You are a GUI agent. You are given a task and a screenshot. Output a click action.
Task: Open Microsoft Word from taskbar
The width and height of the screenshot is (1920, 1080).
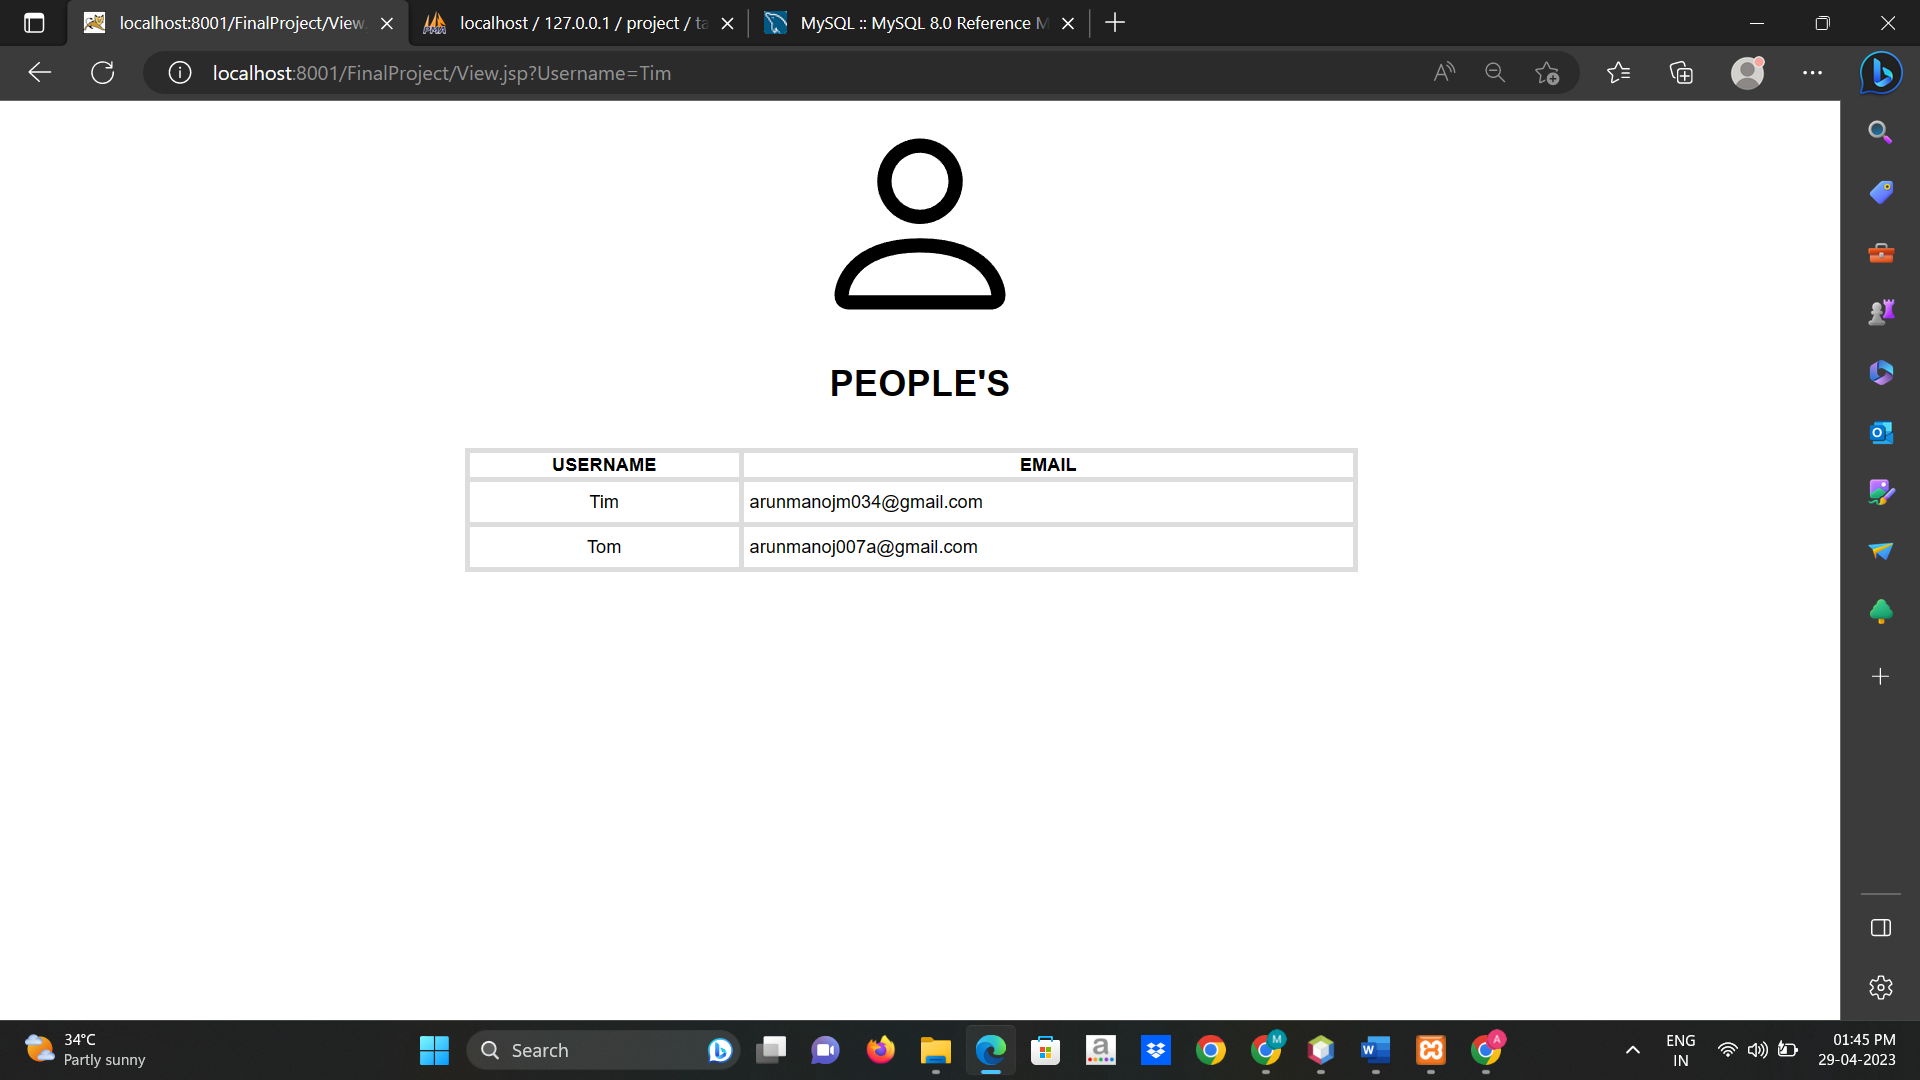pyautogui.click(x=1375, y=1050)
